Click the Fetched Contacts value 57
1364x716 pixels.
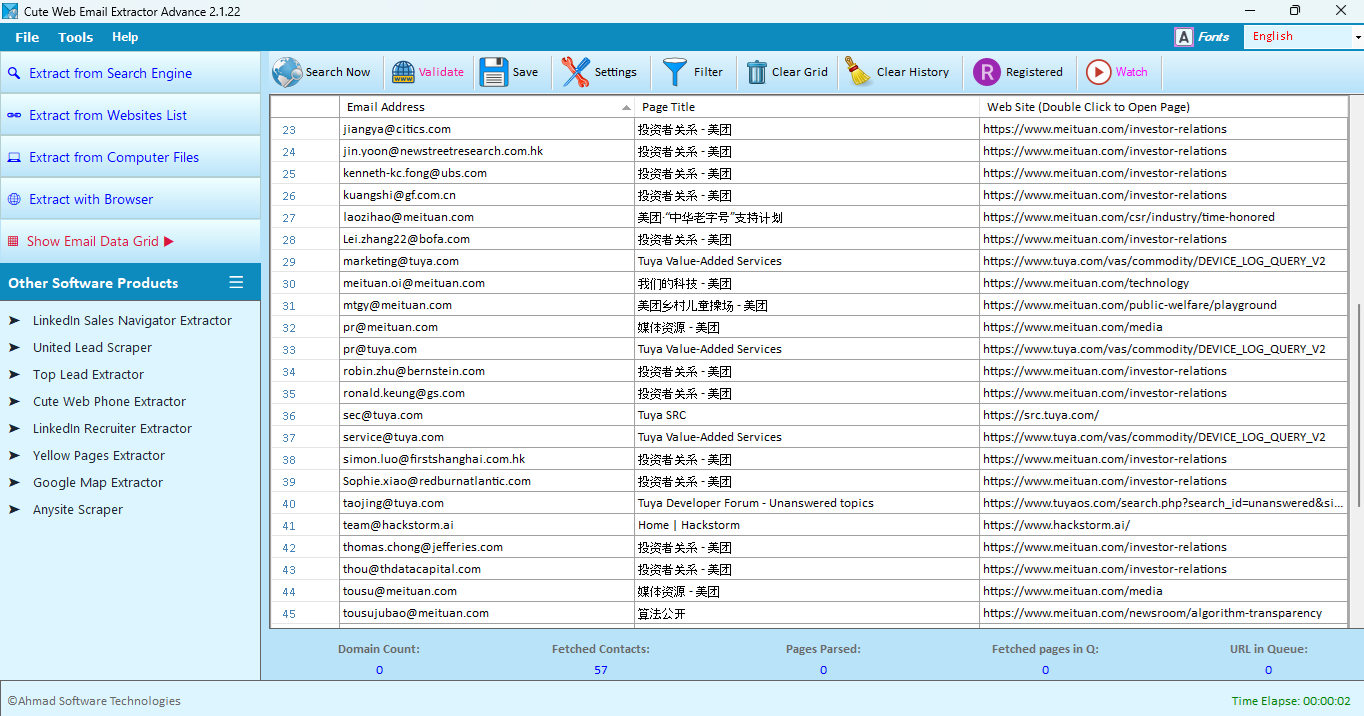click(600, 670)
